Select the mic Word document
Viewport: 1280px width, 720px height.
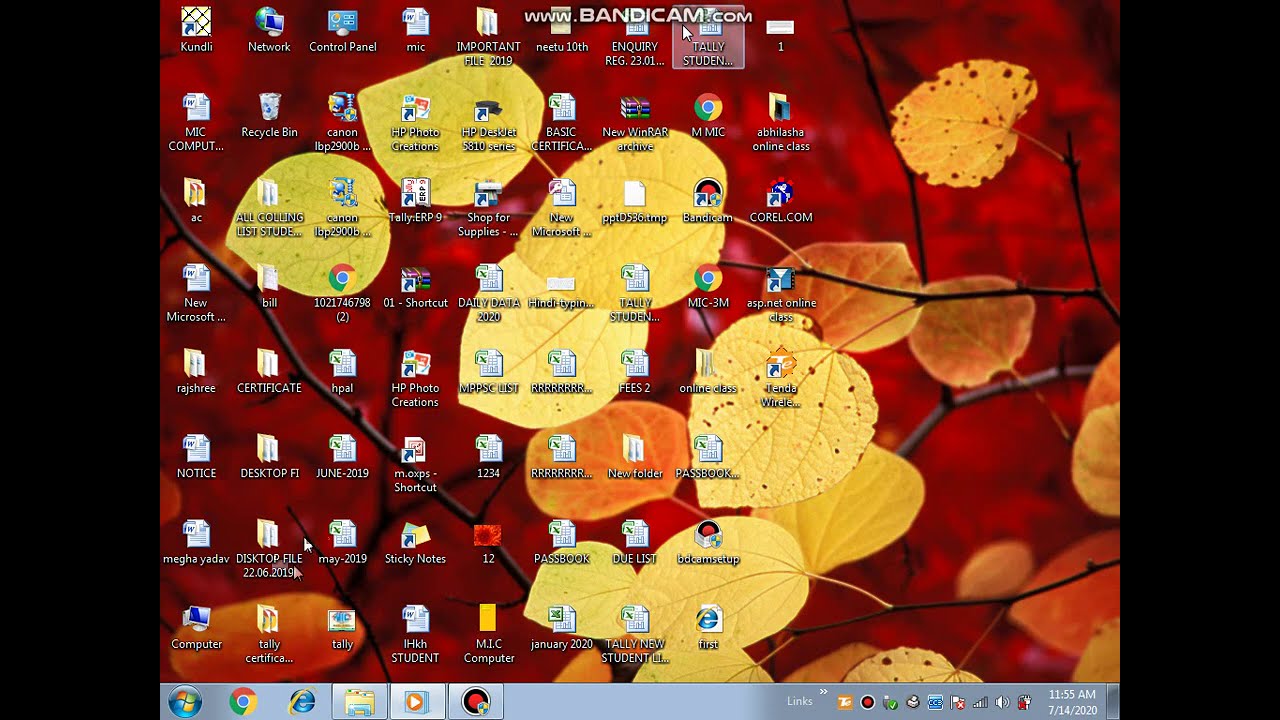point(415,30)
